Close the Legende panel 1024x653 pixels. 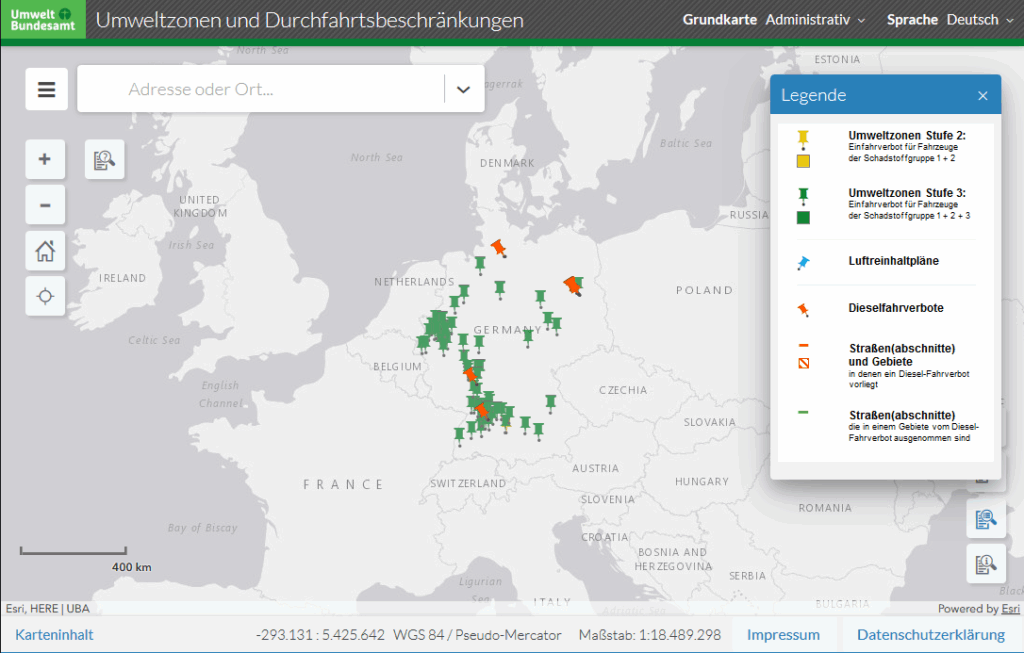click(982, 96)
